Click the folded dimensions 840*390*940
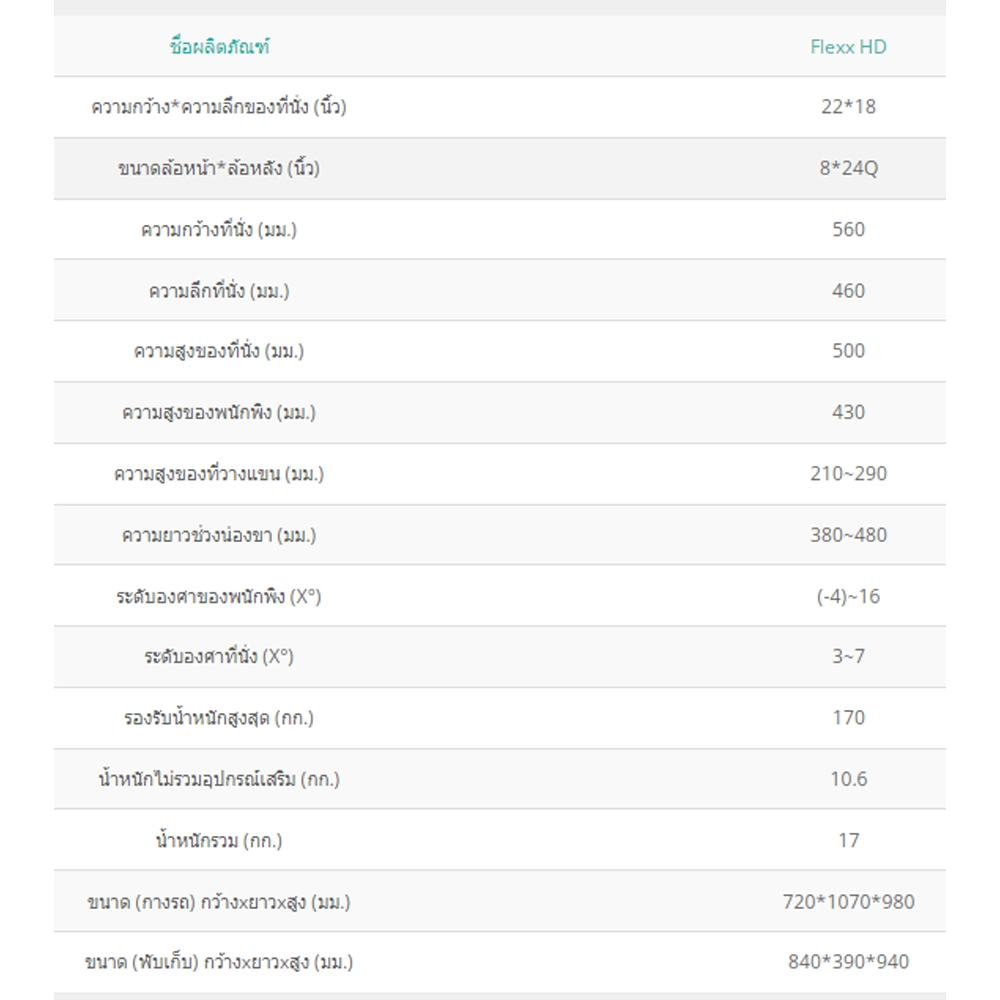This screenshot has height=1000, width=1000. pos(848,961)
